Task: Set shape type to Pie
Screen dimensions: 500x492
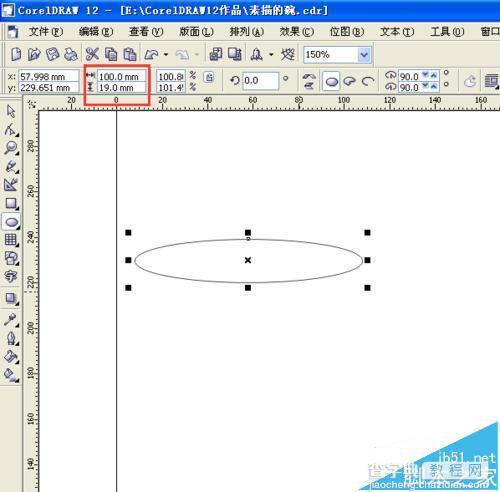Action: pos(349,81)
